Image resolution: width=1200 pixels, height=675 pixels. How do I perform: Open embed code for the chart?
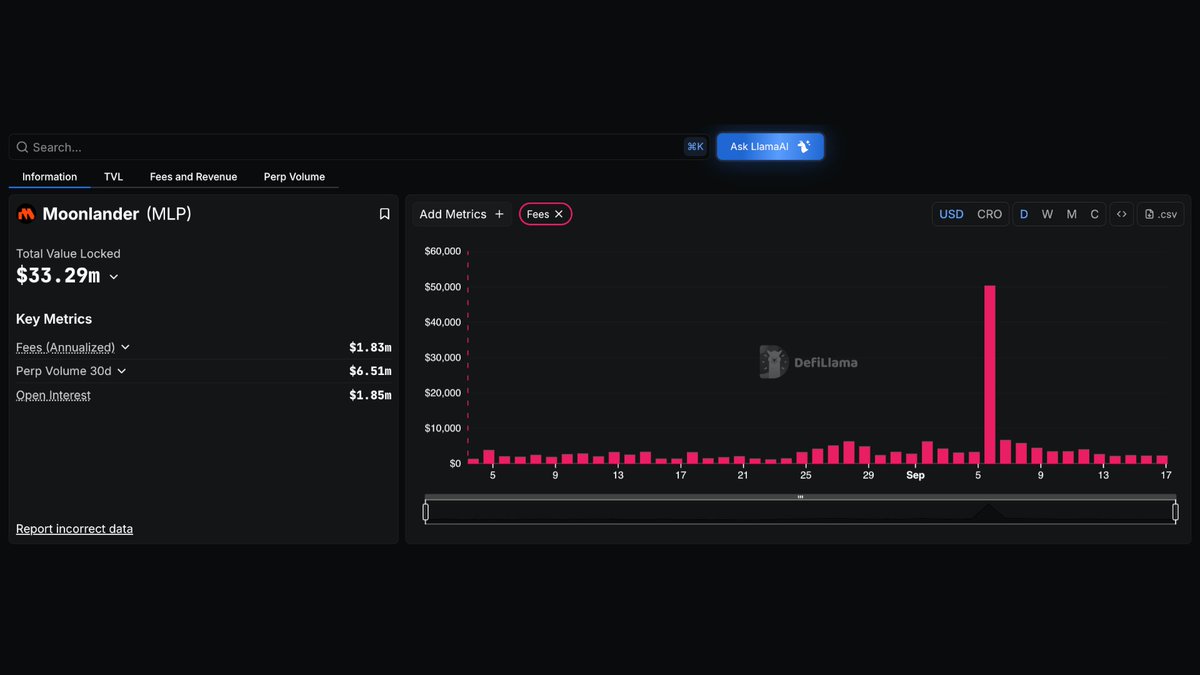pyautogui.click(x=1121, y=214)
